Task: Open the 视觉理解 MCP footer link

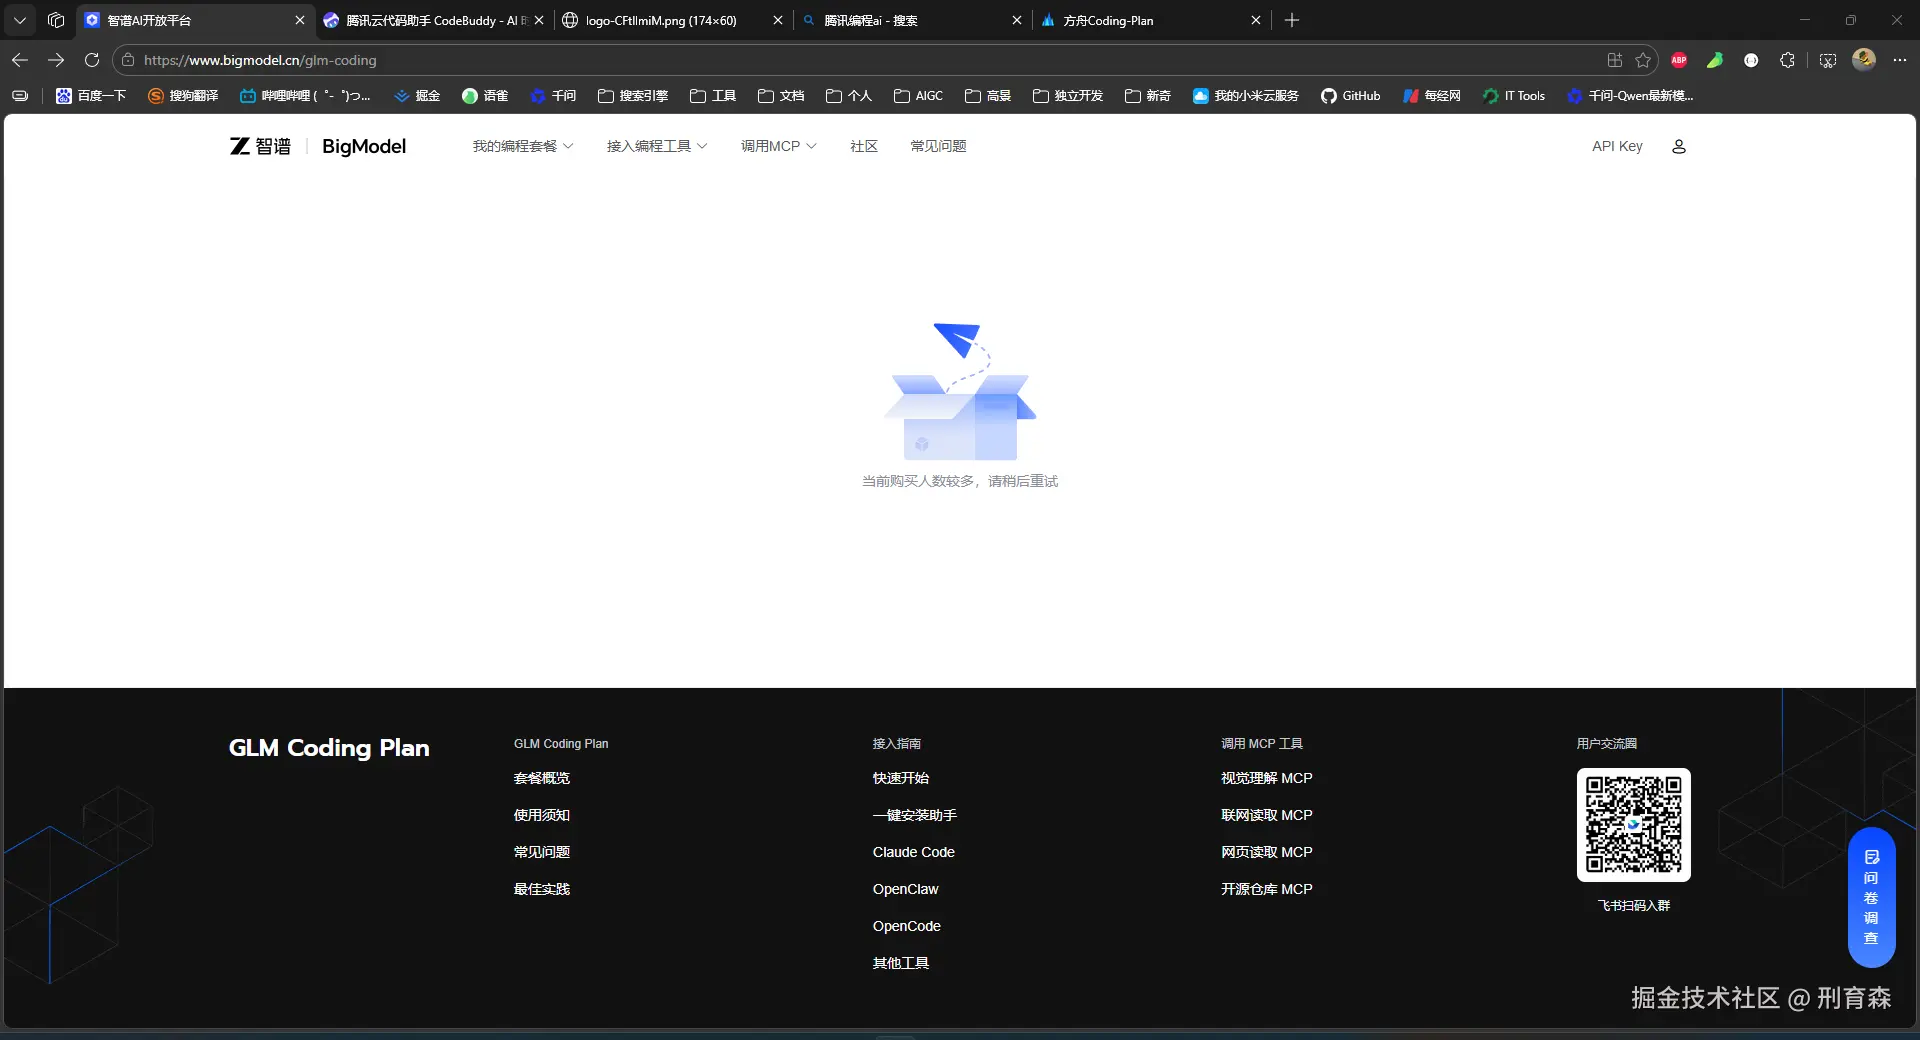Action: coord(1266,778)
